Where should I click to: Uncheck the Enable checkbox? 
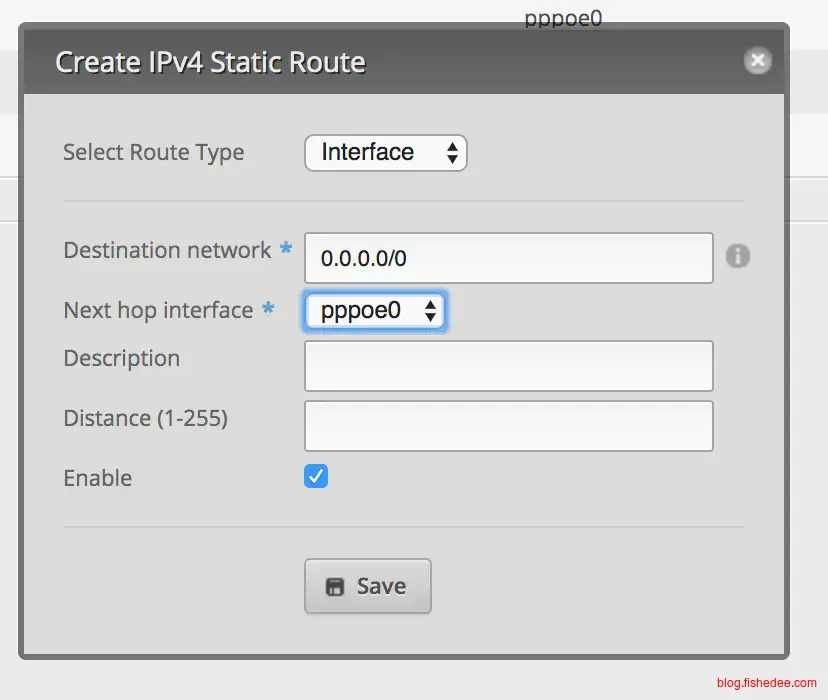(x=316, y=477)
